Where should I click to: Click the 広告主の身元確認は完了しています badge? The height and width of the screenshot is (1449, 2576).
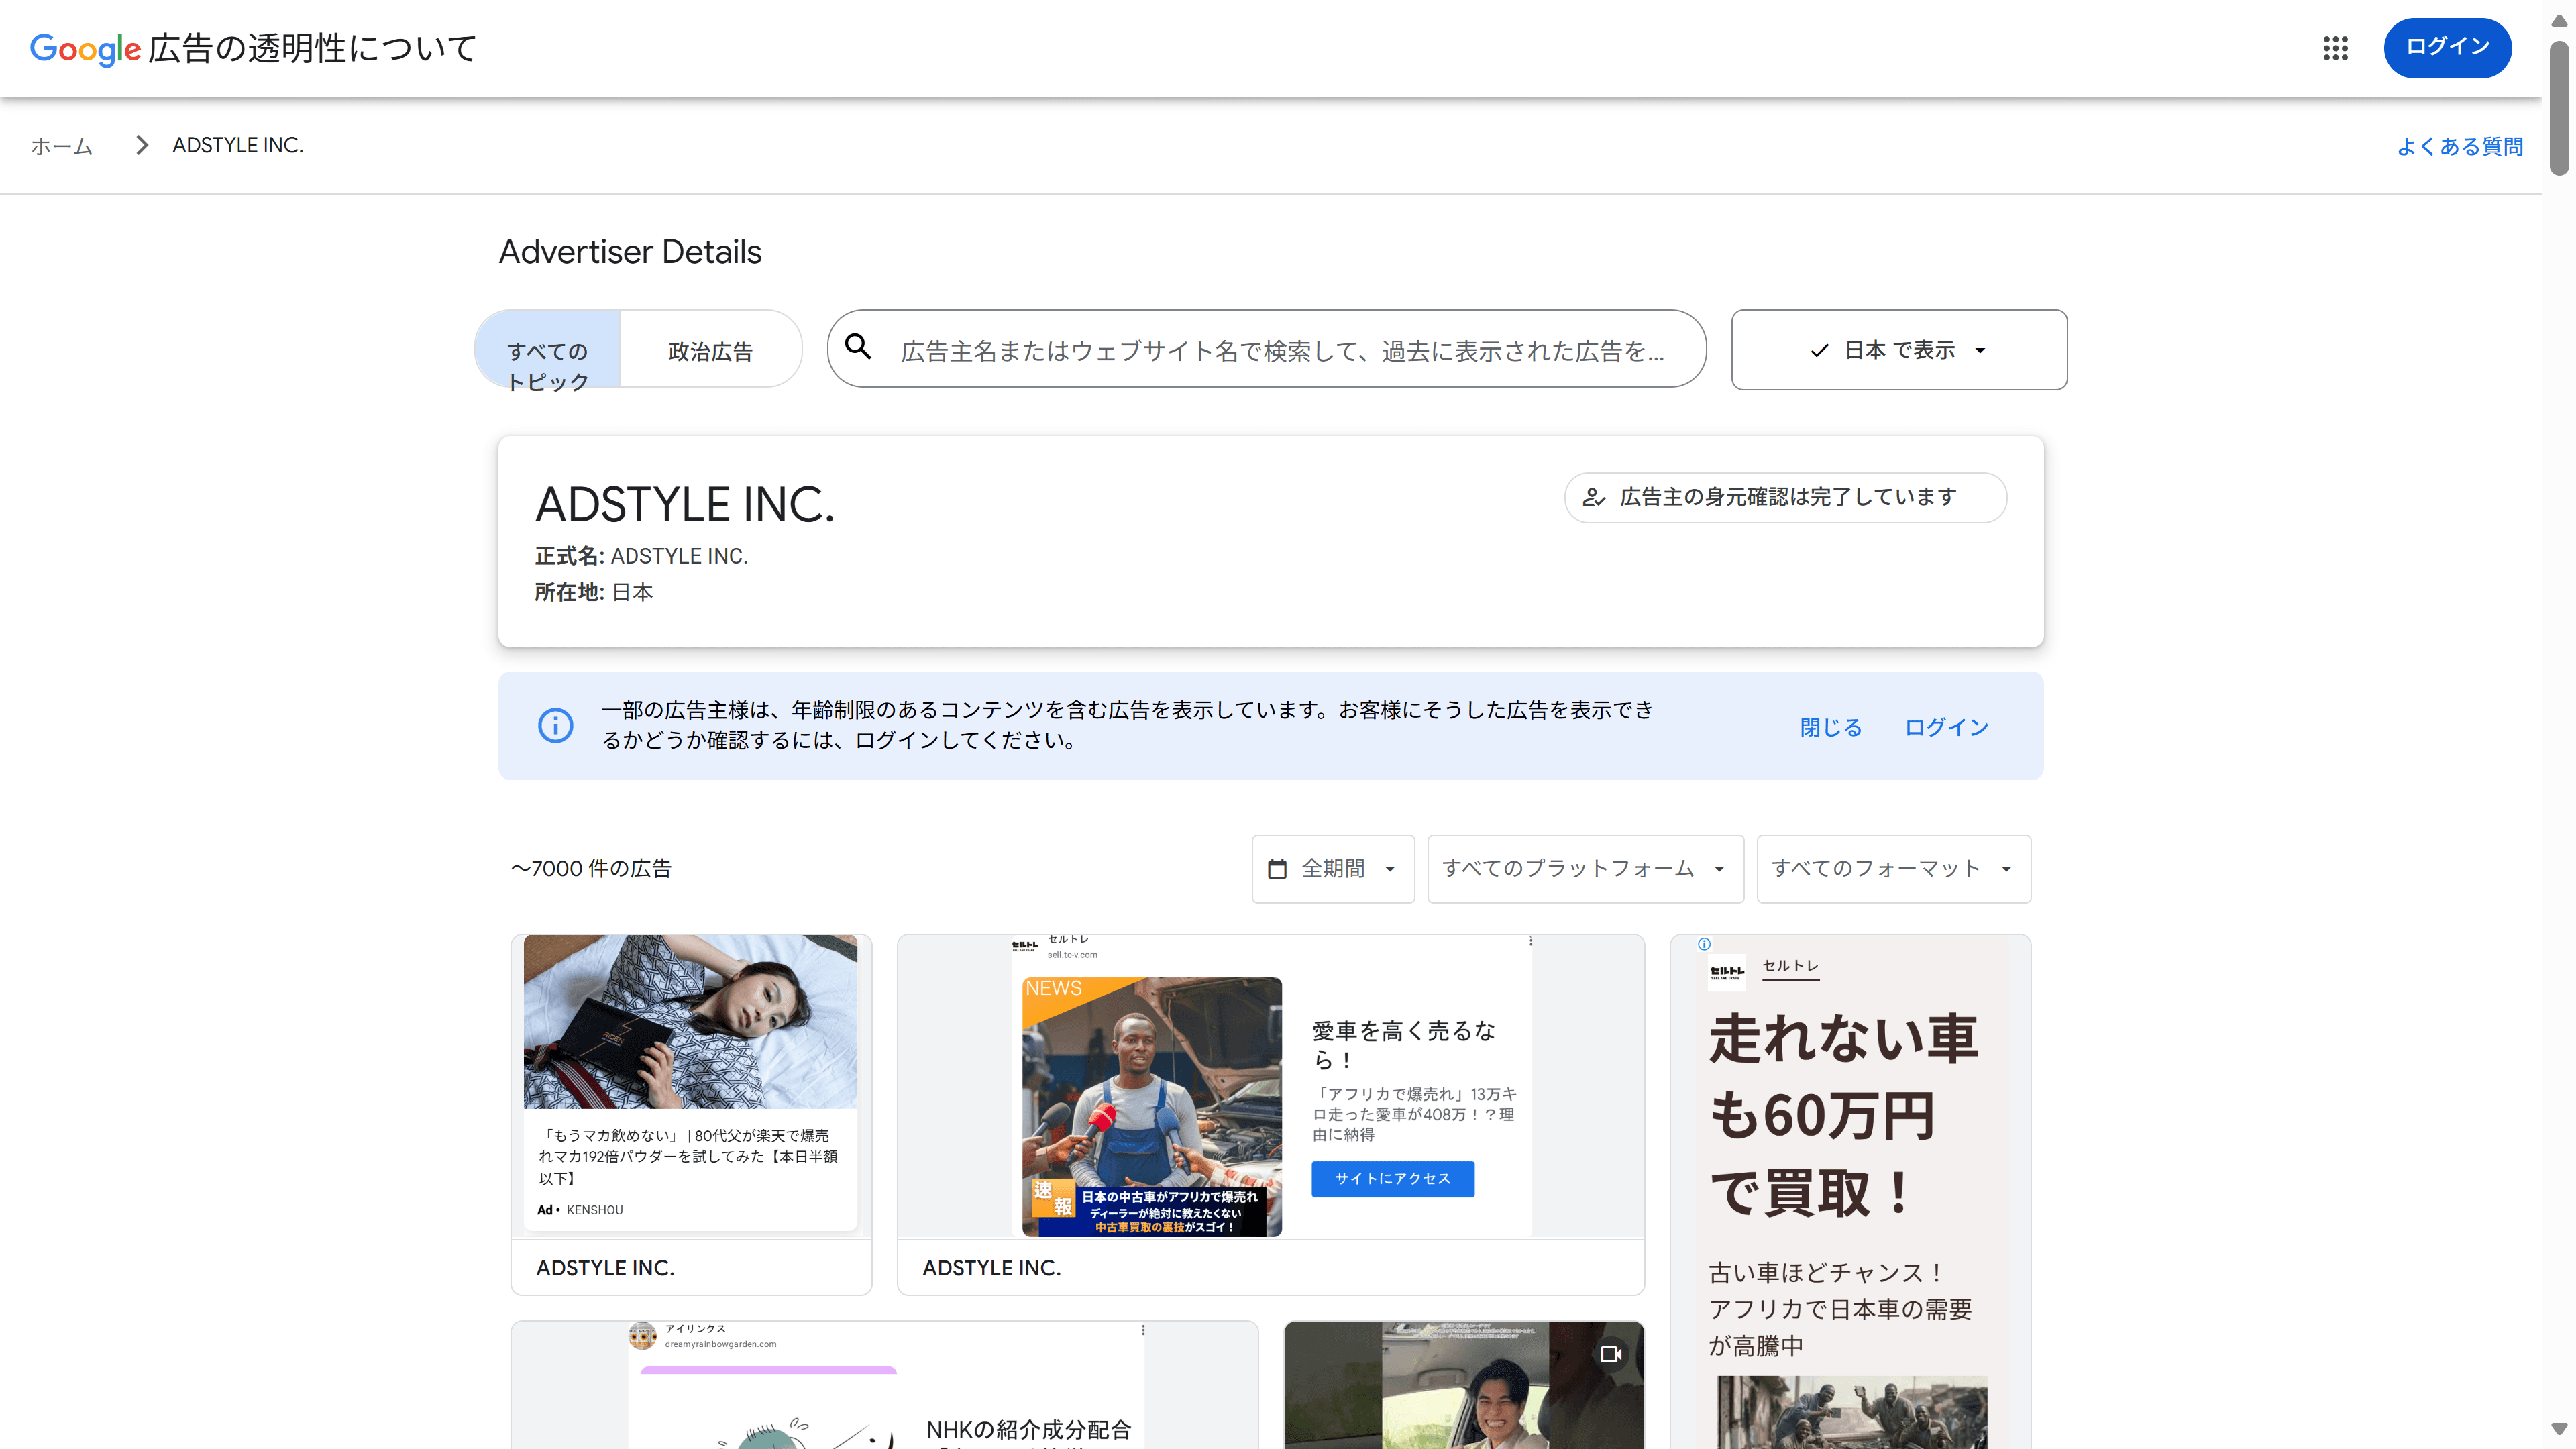tap(1785, 497)
